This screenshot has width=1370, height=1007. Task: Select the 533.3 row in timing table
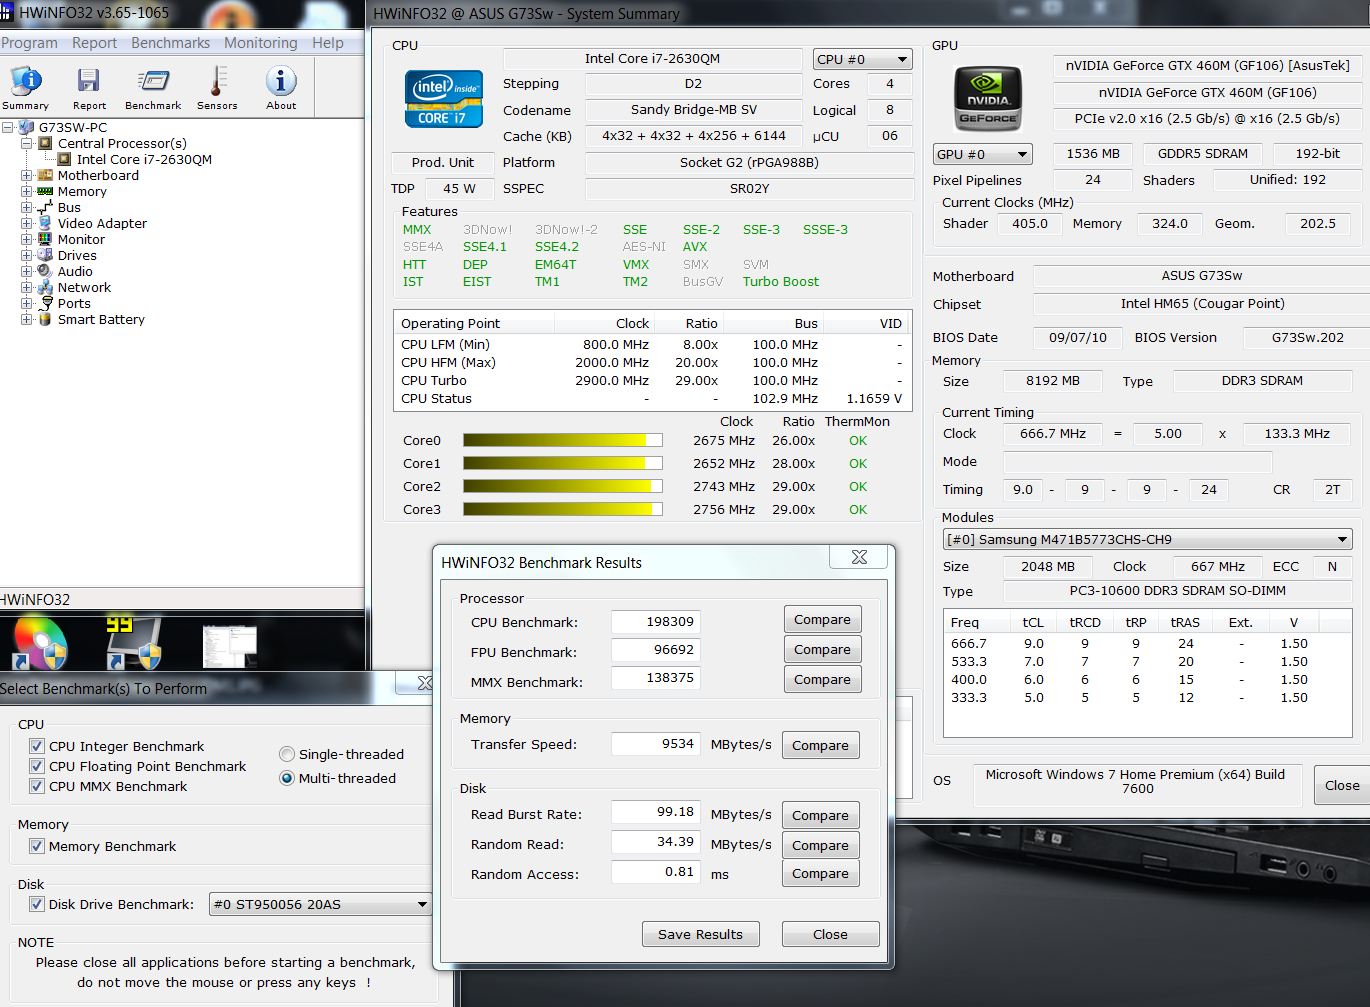[x=1146, y=661]
